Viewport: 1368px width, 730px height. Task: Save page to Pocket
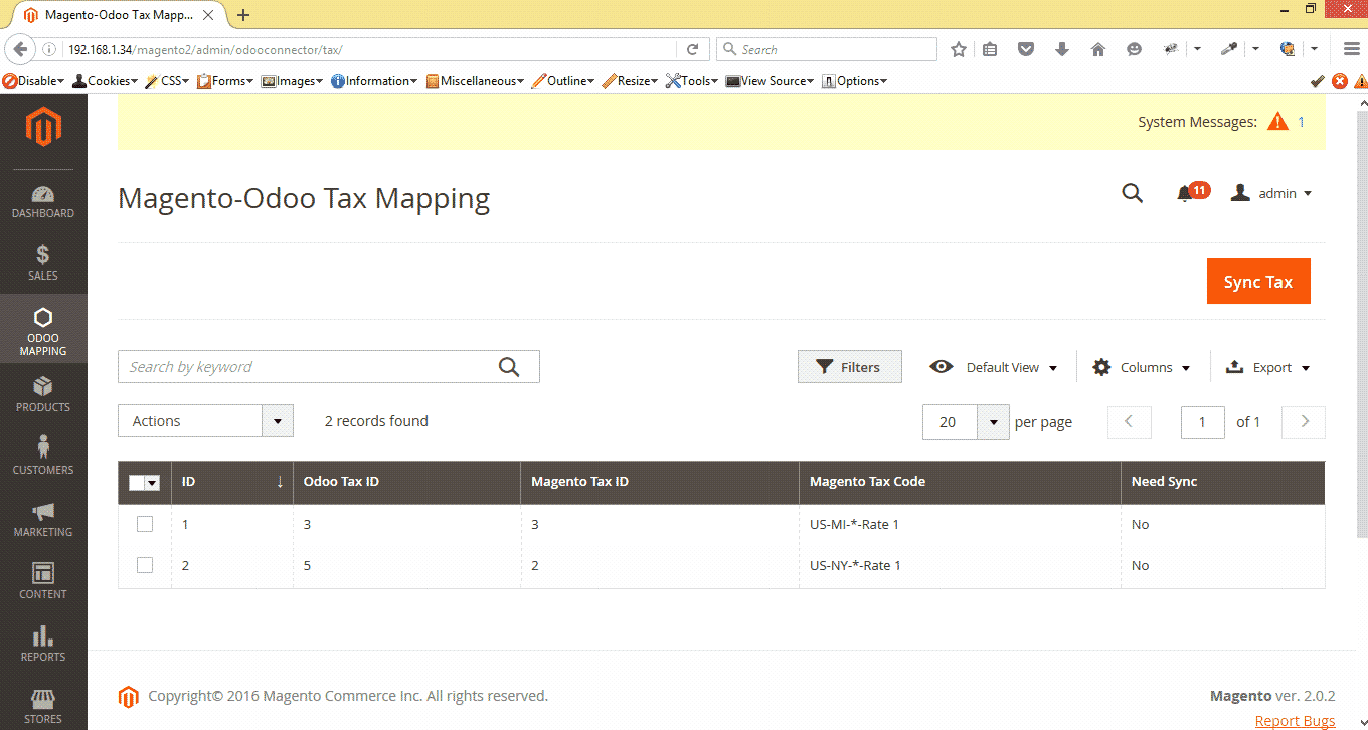[x=1026, y=49]
